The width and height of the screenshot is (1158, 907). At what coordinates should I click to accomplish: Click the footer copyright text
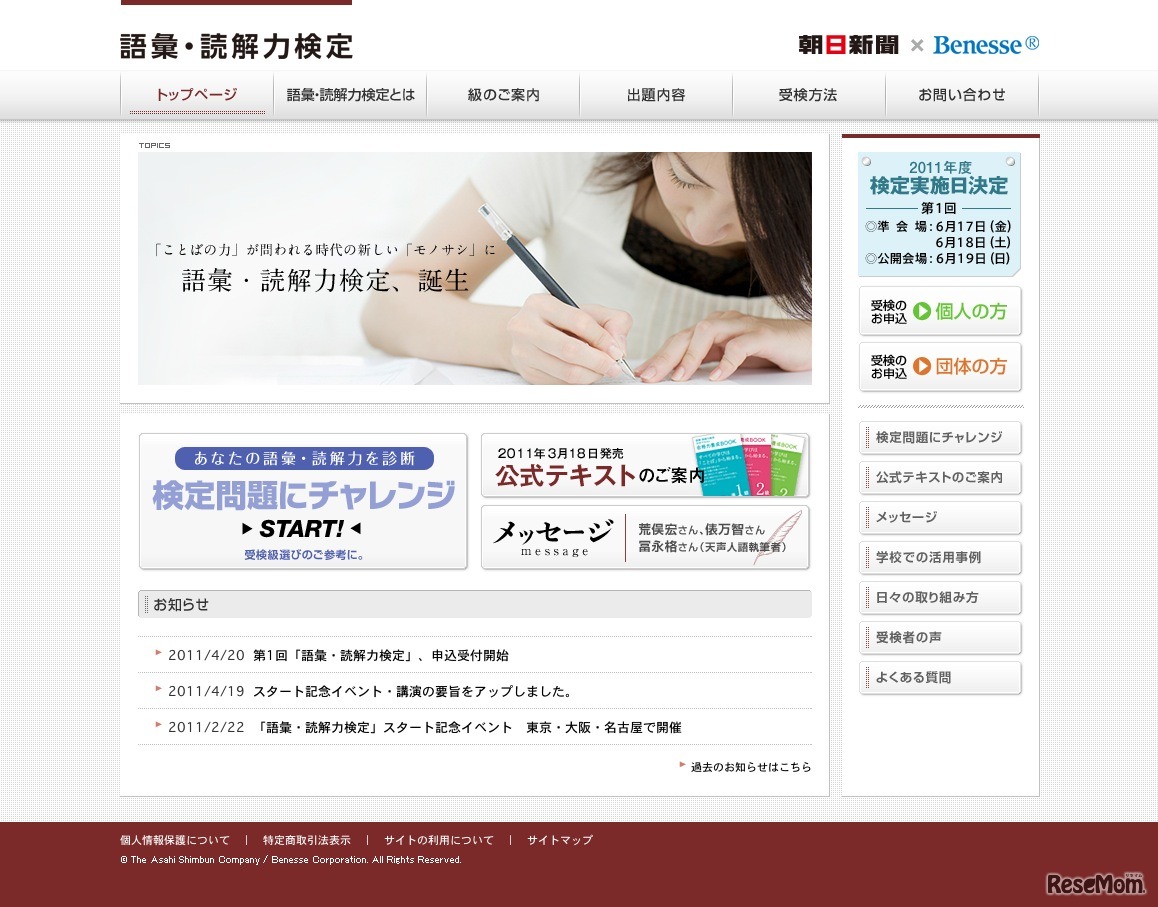click(x=291, y=860)
